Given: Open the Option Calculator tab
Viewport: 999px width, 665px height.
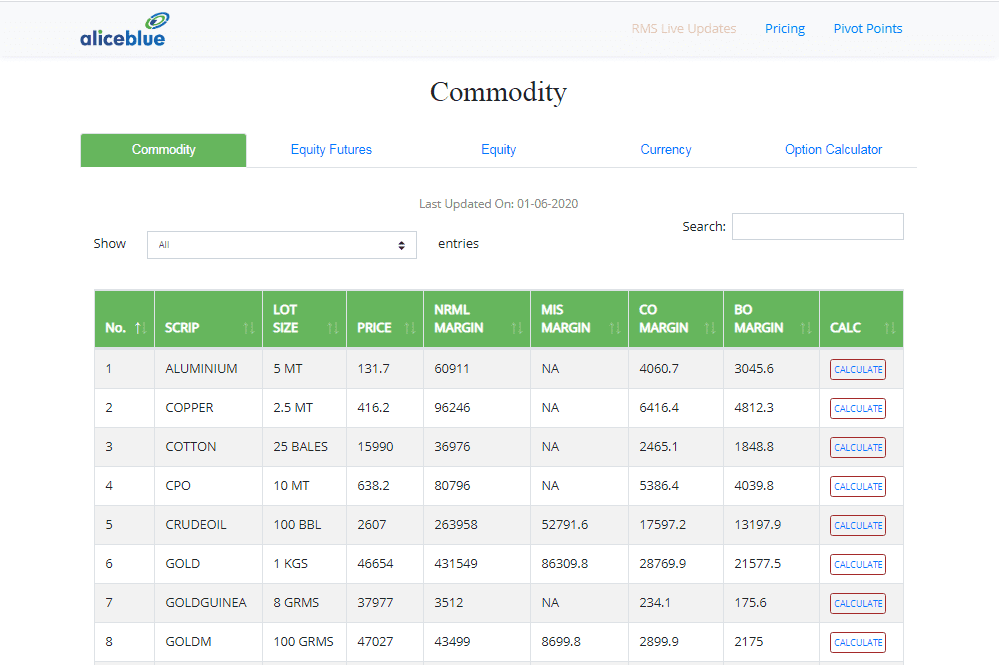Looking at the screenshot, I should (833, 150).
